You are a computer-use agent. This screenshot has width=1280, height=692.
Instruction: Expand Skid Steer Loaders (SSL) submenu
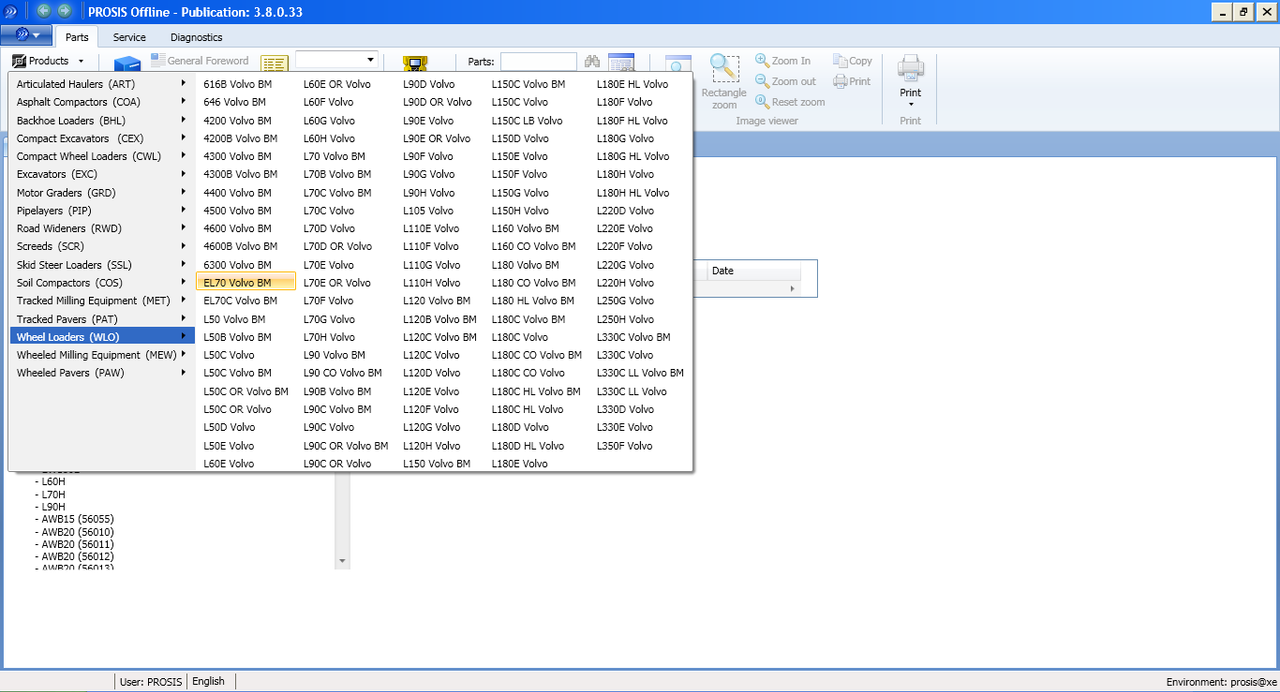[184, 265]
